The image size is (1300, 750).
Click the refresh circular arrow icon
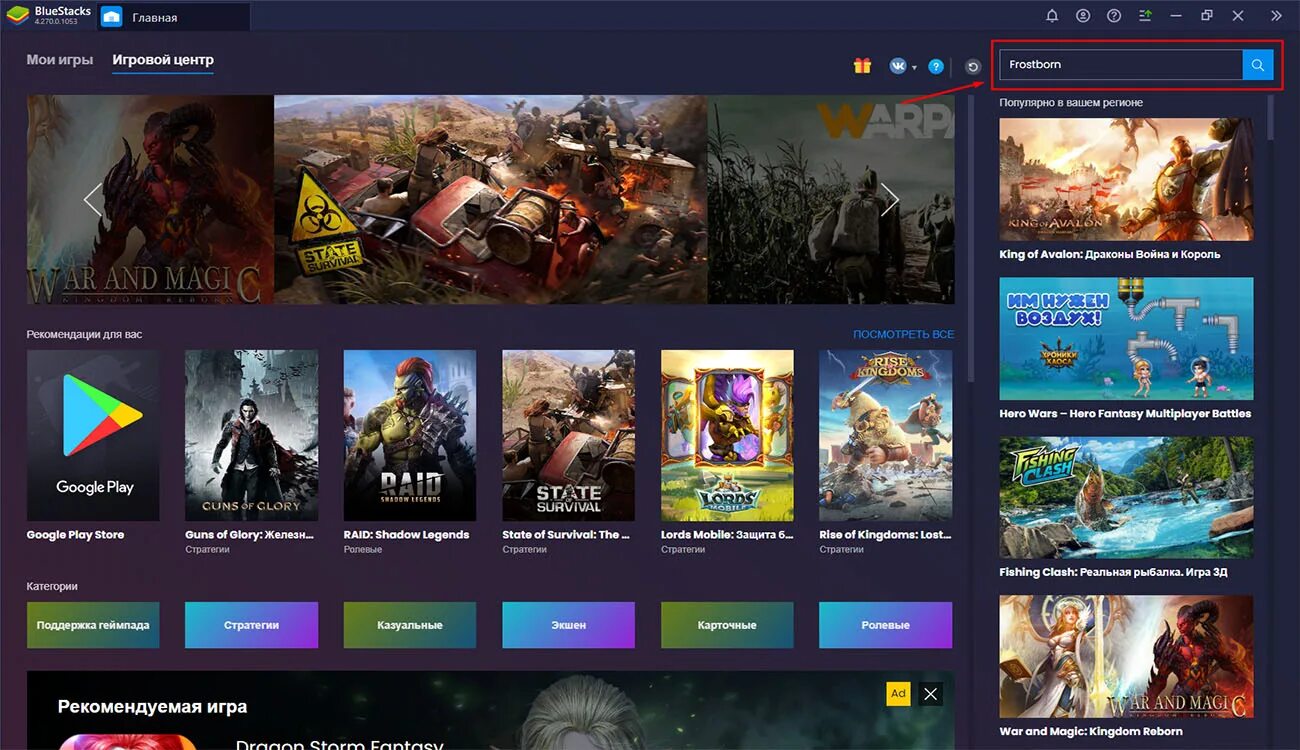973,67
